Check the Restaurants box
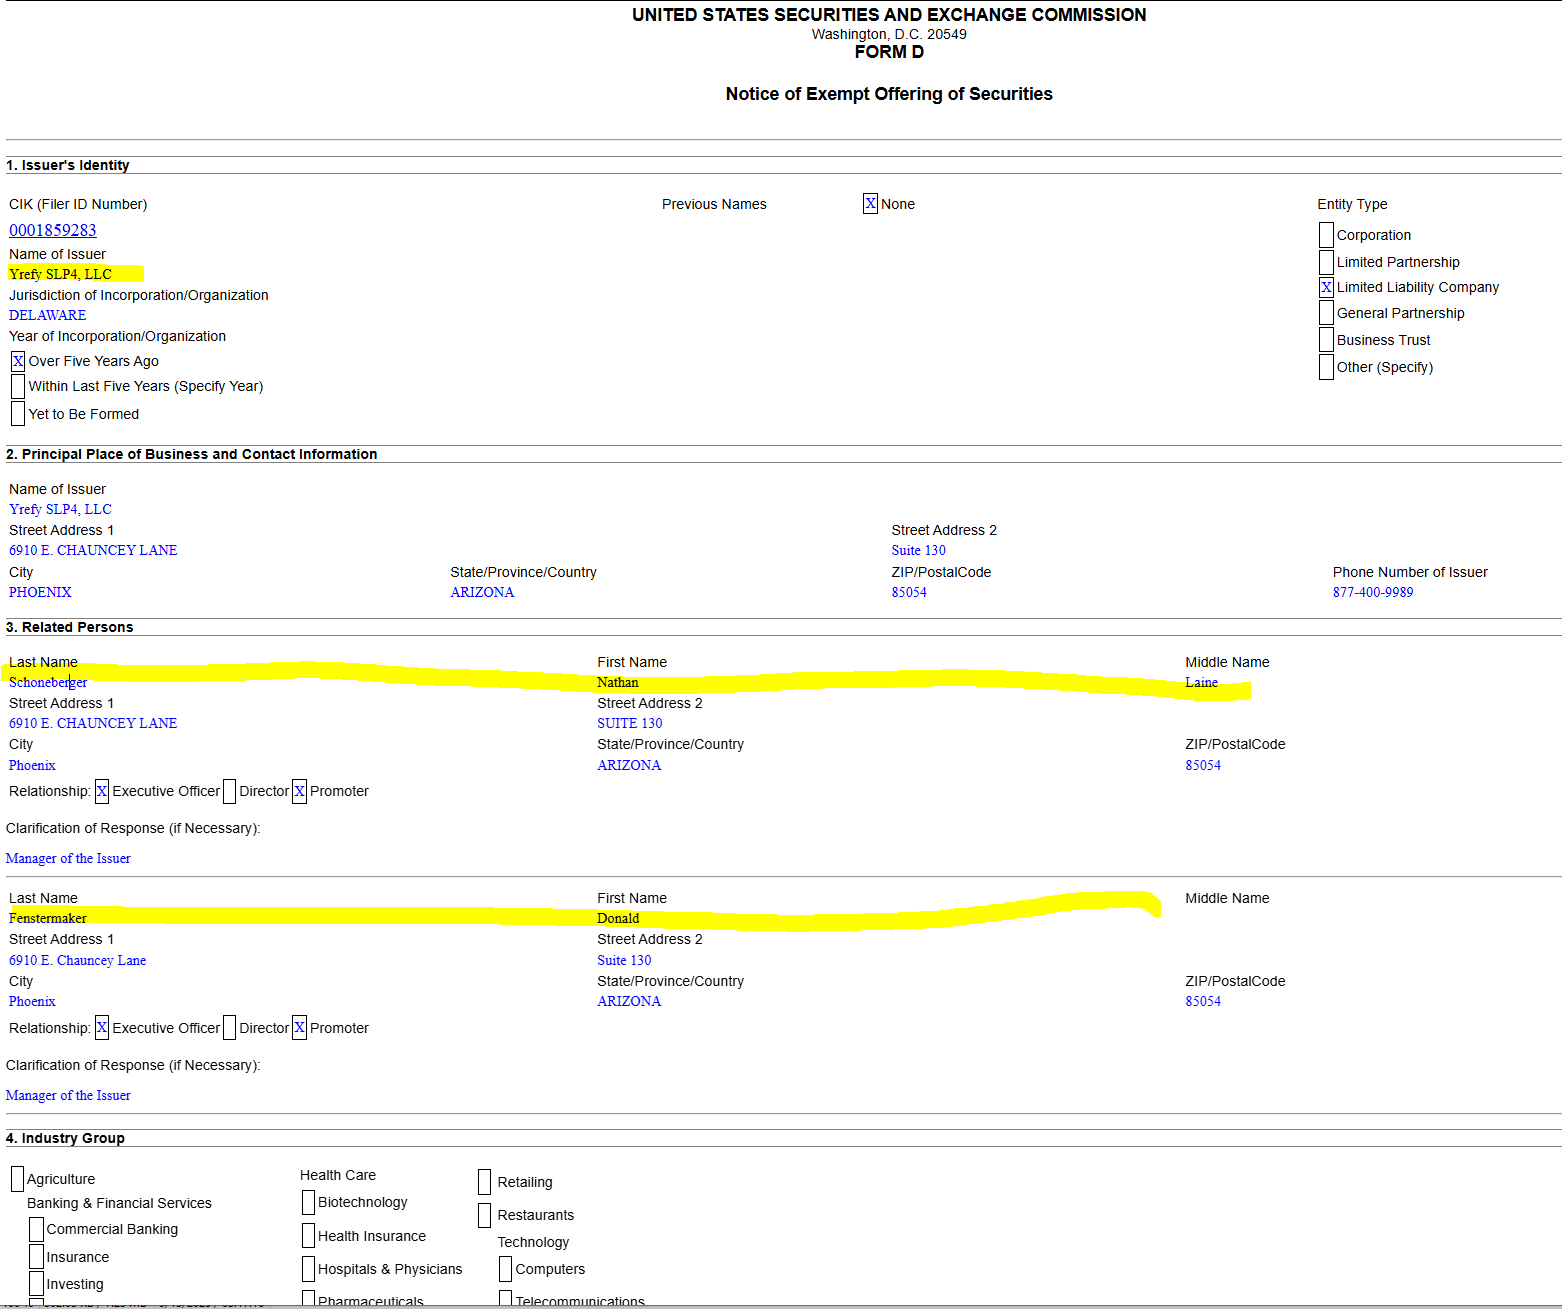This screenshot has width=1562, height=1309. coord(484,1215)
